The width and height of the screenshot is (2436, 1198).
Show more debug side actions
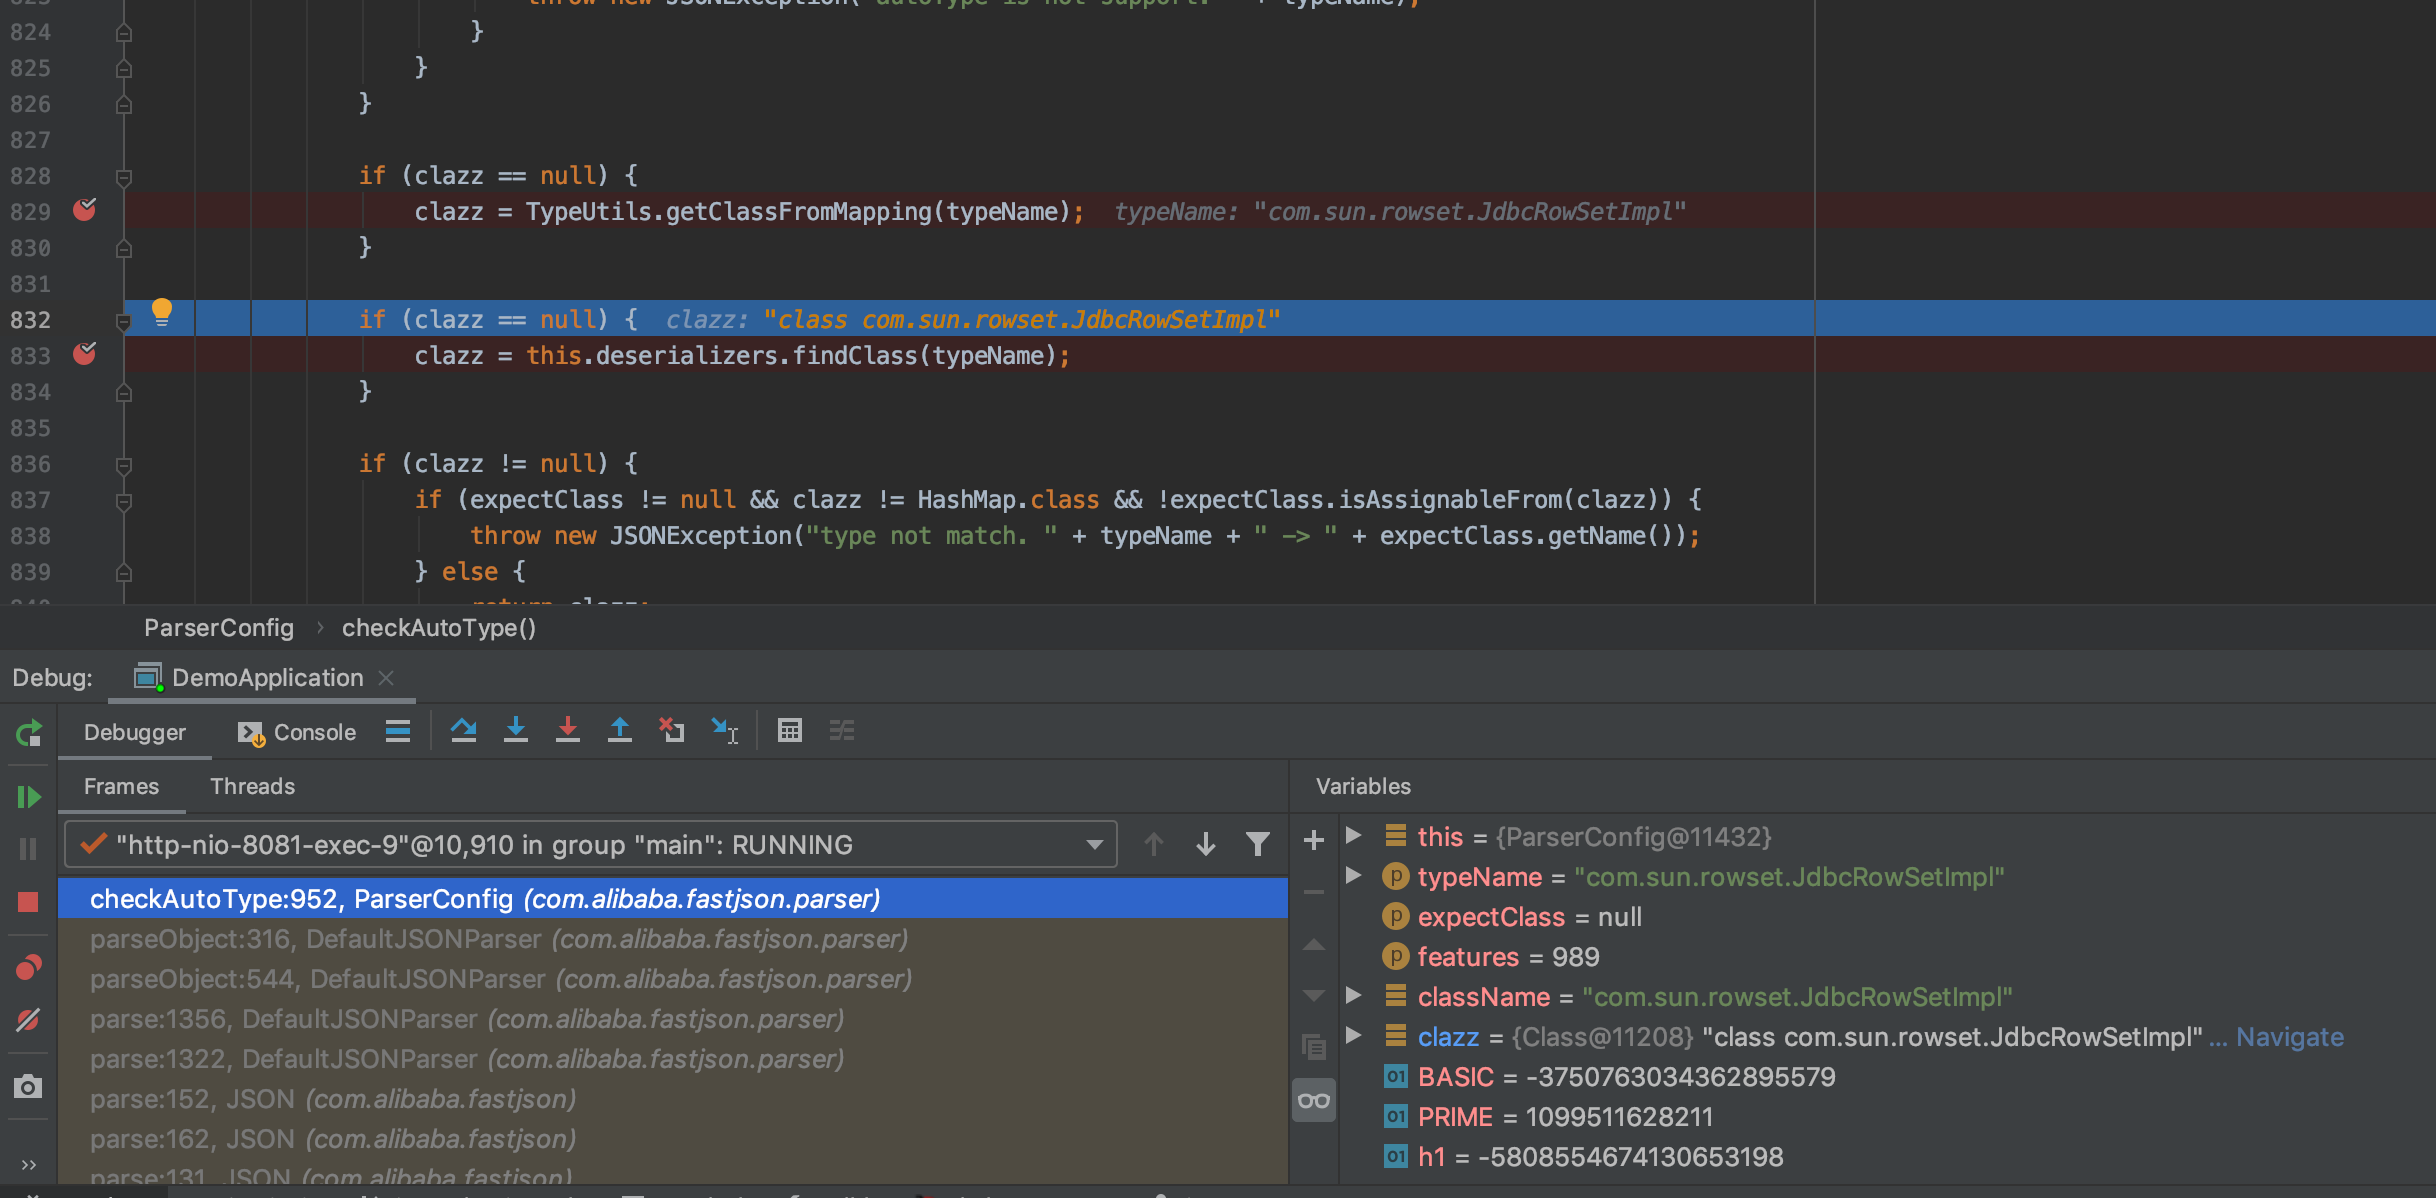pos(28,1164)
